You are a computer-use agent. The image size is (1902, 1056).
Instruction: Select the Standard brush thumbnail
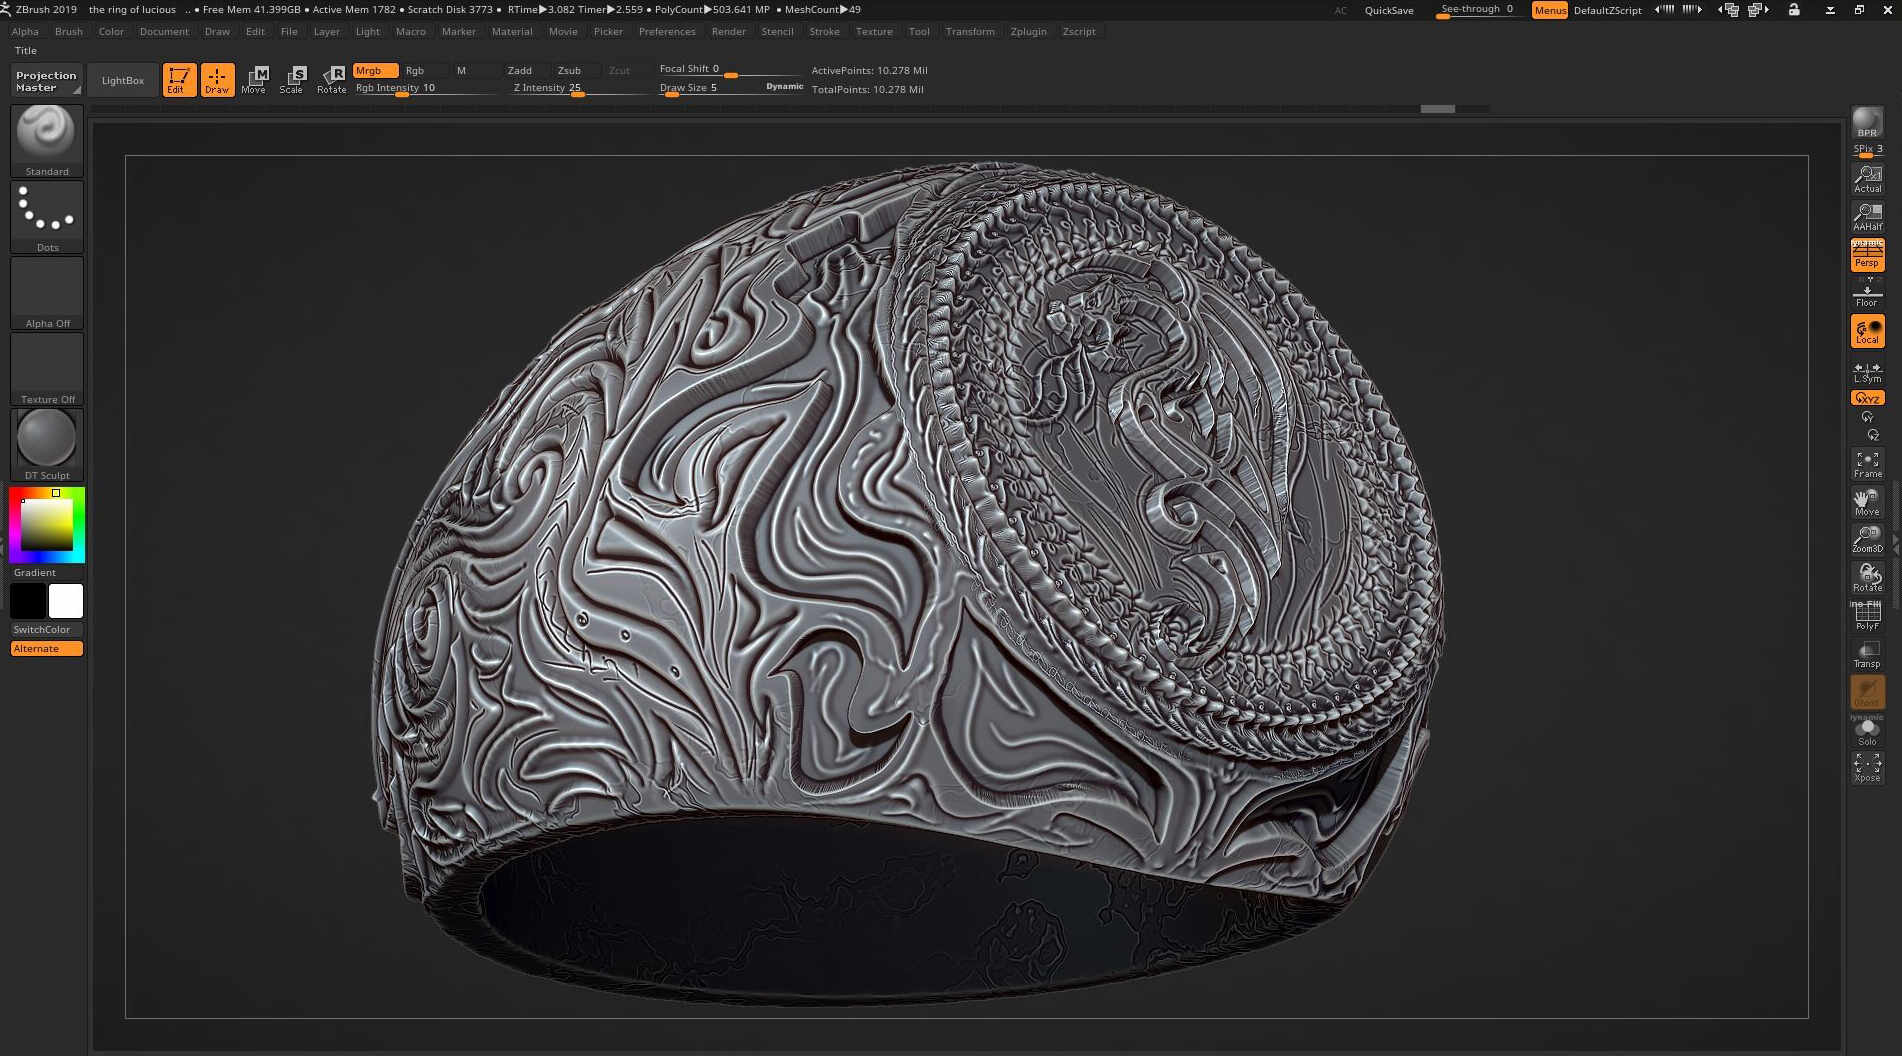47,141
